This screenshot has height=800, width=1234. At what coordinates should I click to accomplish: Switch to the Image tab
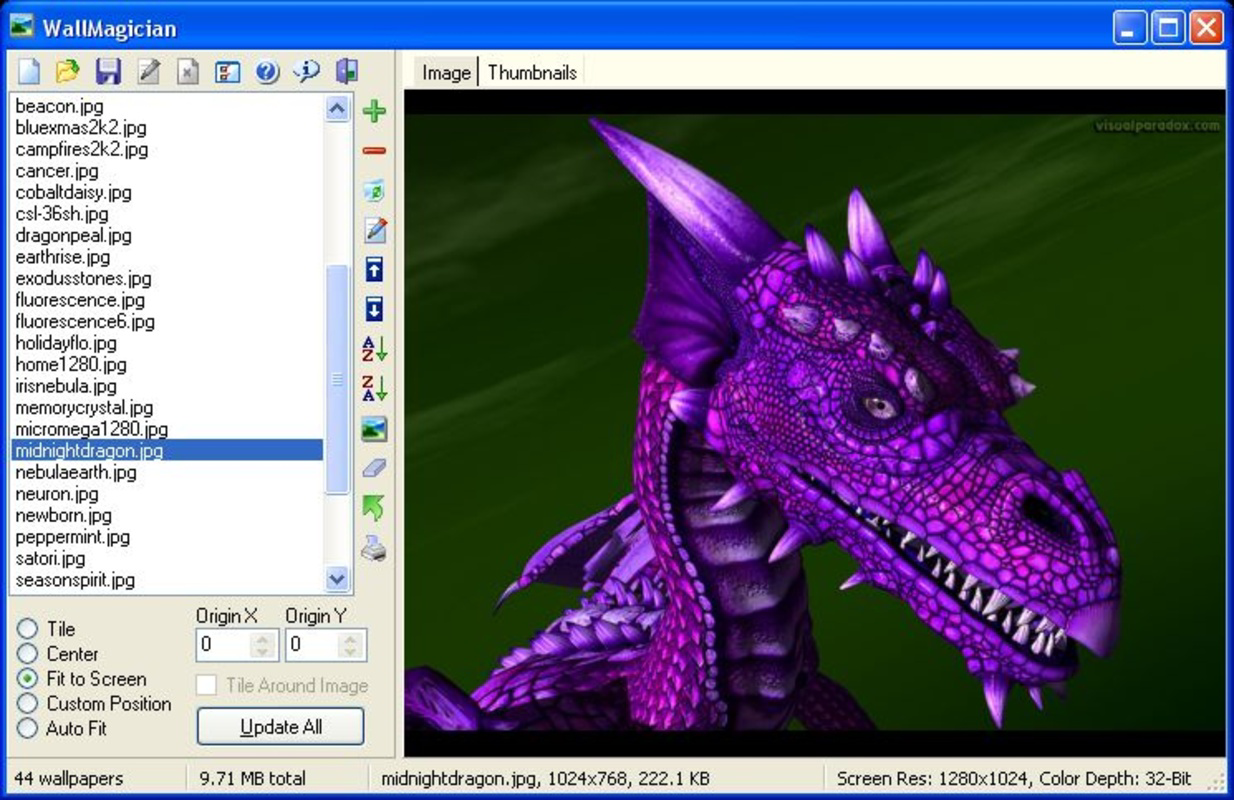446,73
